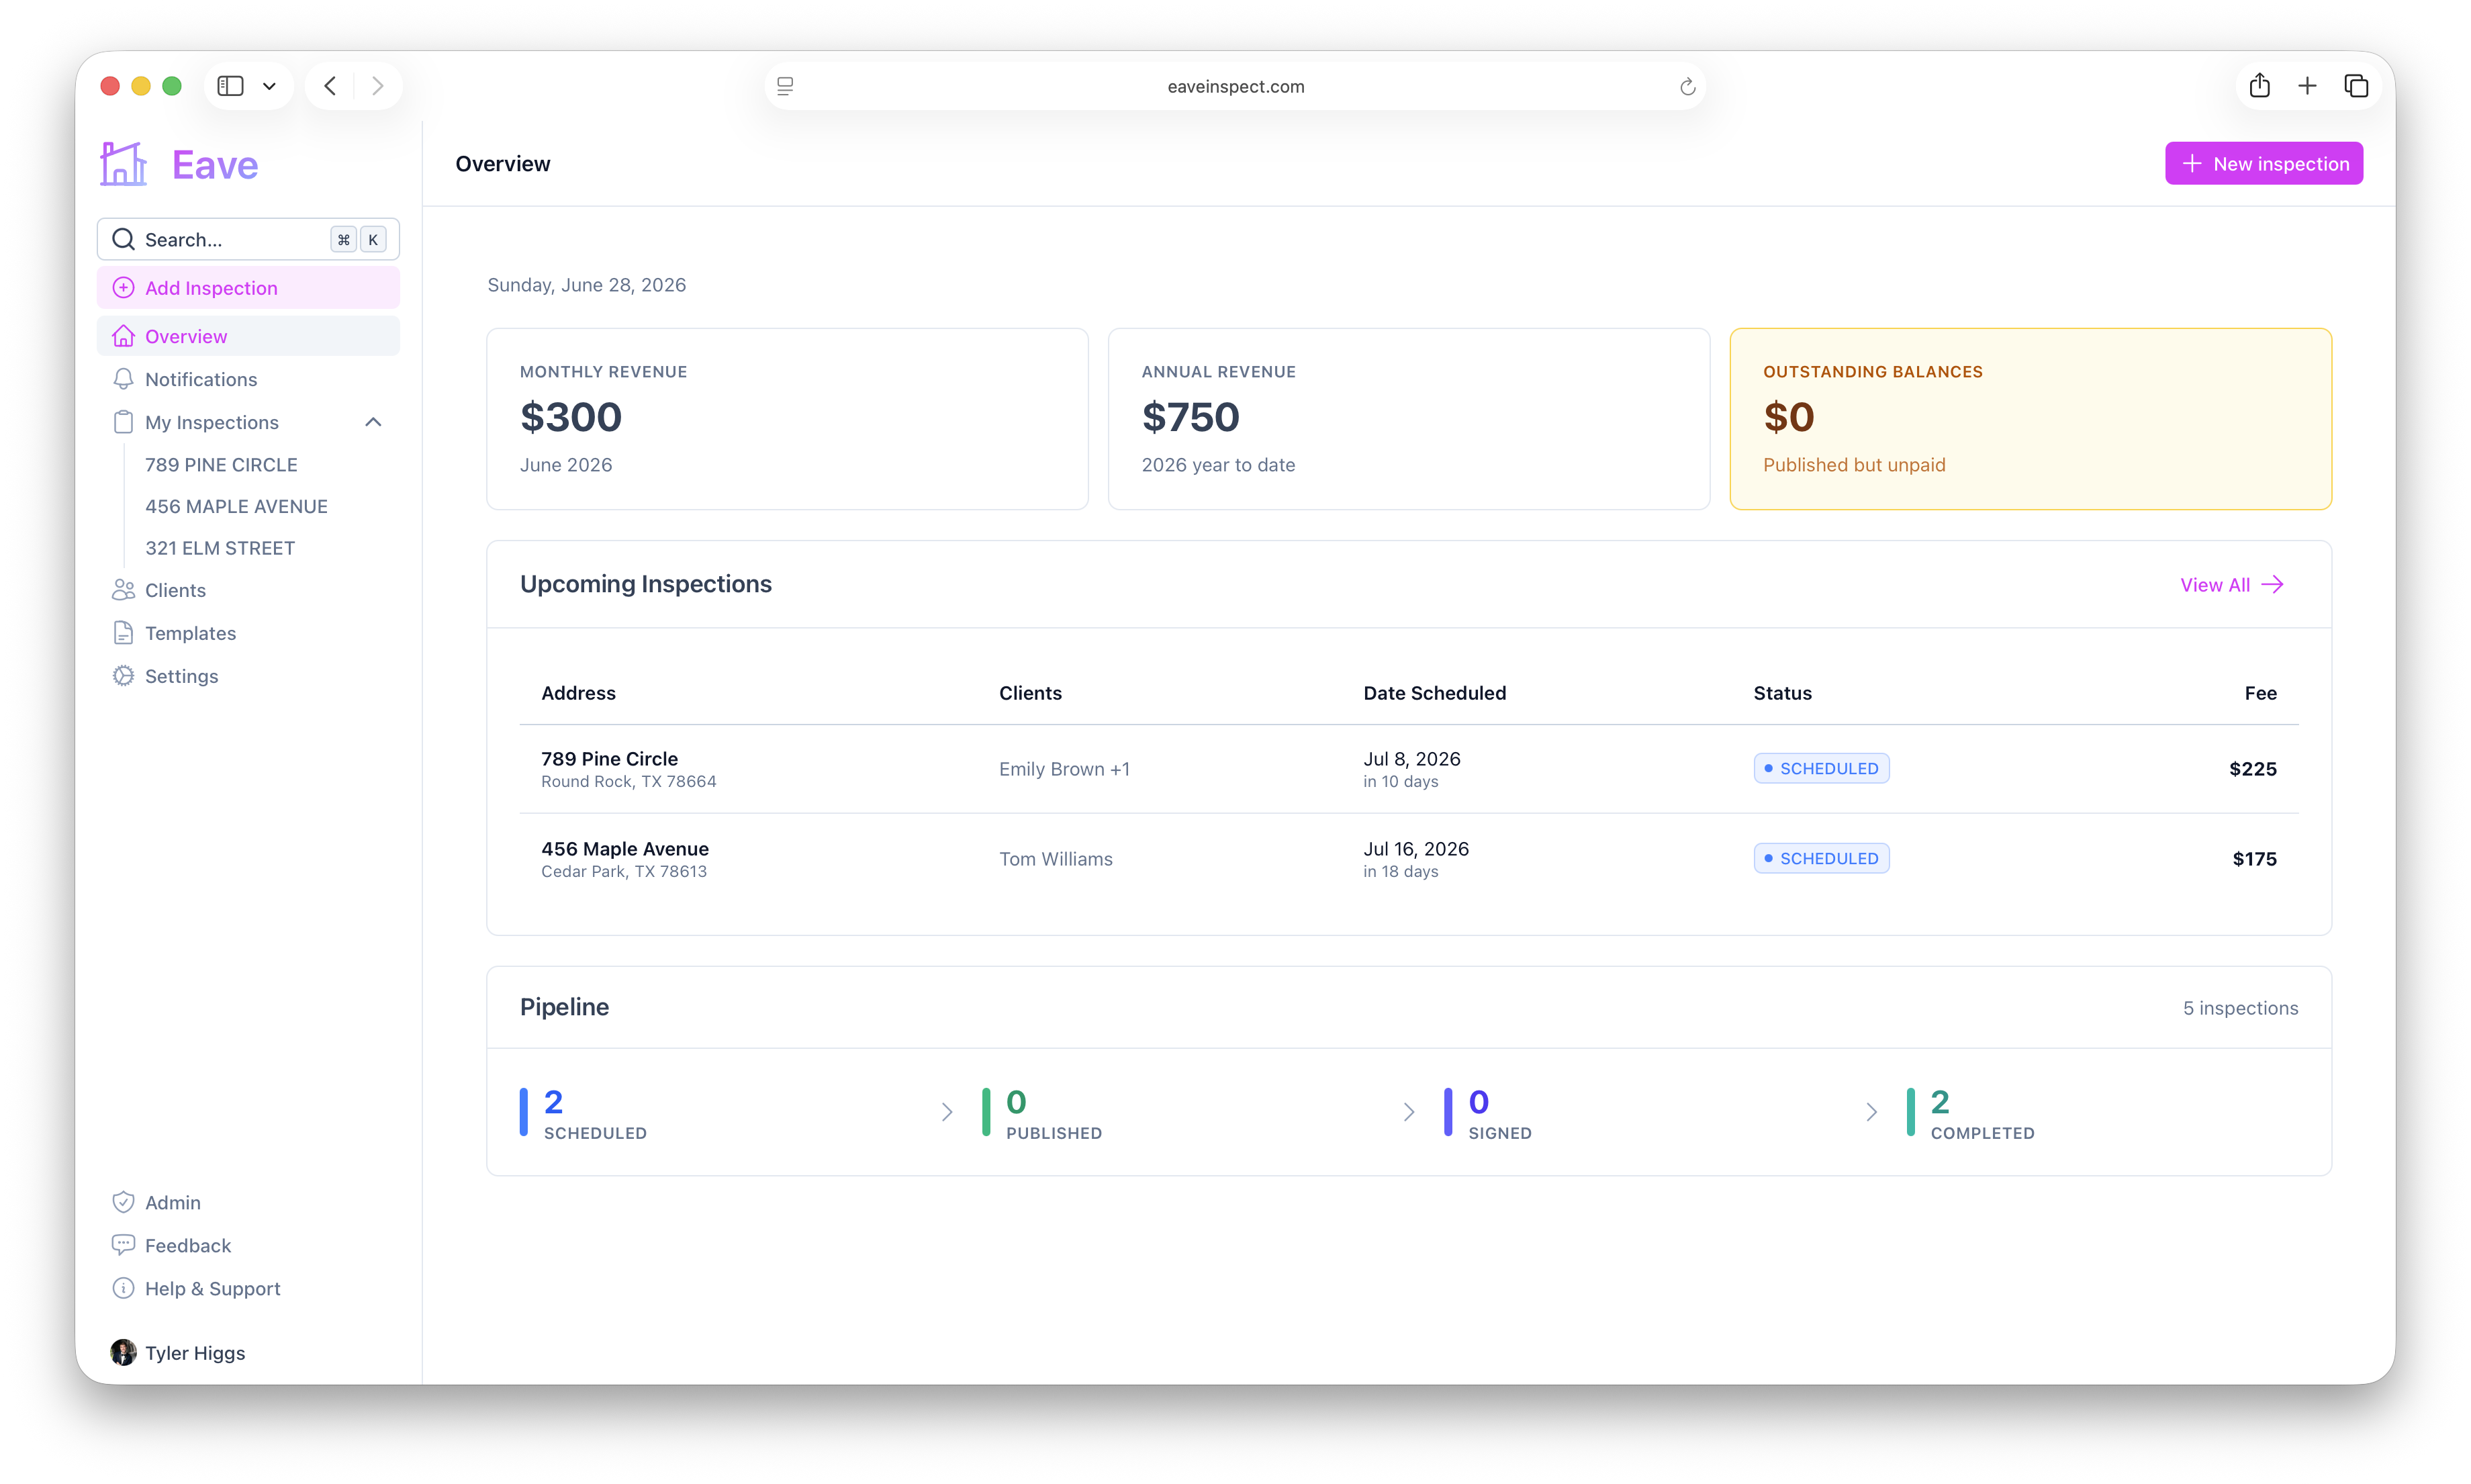Viewport: 2471px width, 1484px height.
Task: Click the page reader icon in address bar
Action: click(785, 86)
